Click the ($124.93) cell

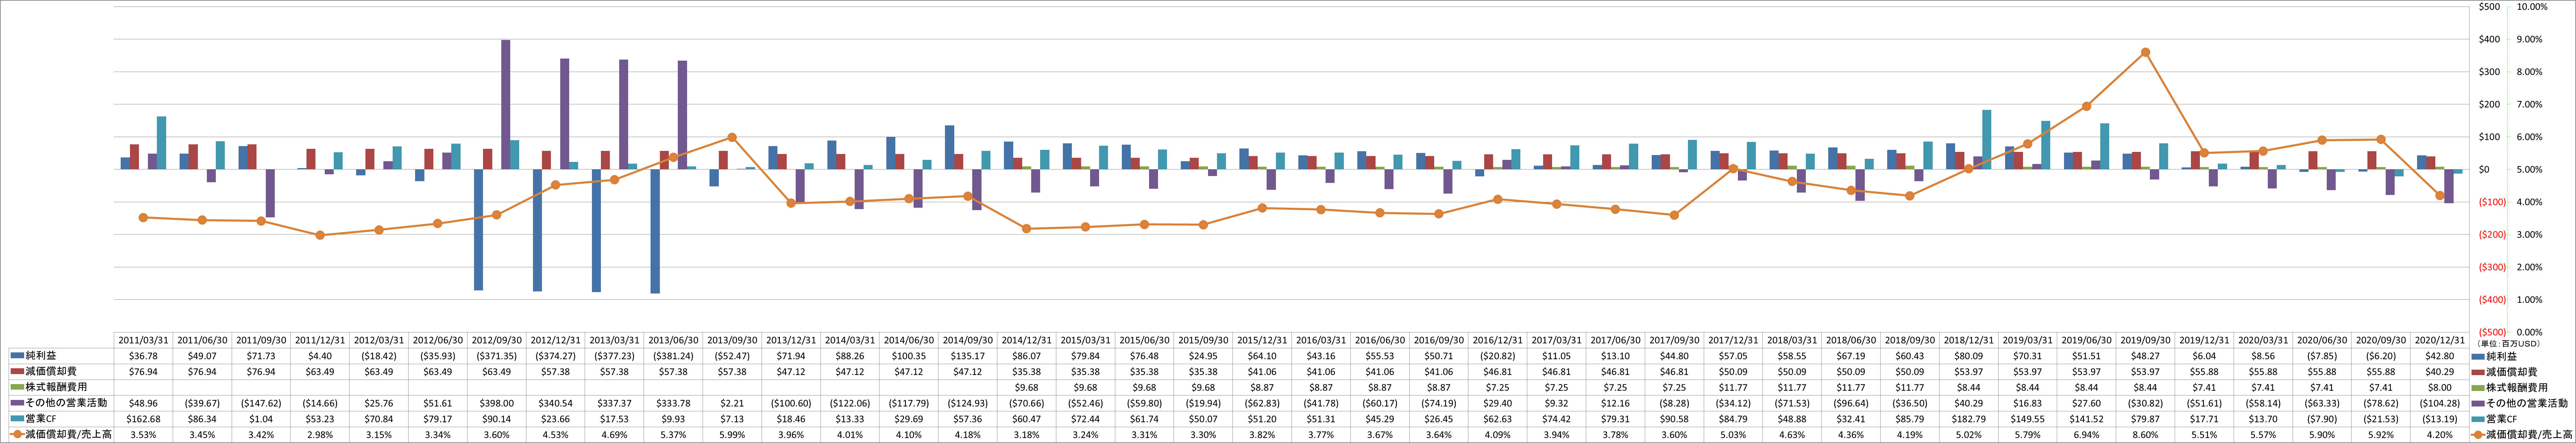(x=968, y=403)
